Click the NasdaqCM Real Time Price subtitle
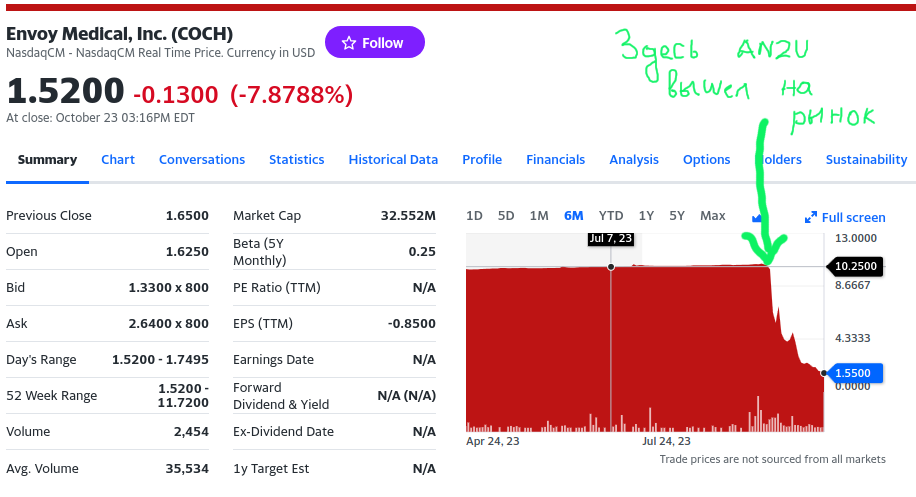Image resolution: width=916 pixels, height=497 pixels. tap(161, 53)
